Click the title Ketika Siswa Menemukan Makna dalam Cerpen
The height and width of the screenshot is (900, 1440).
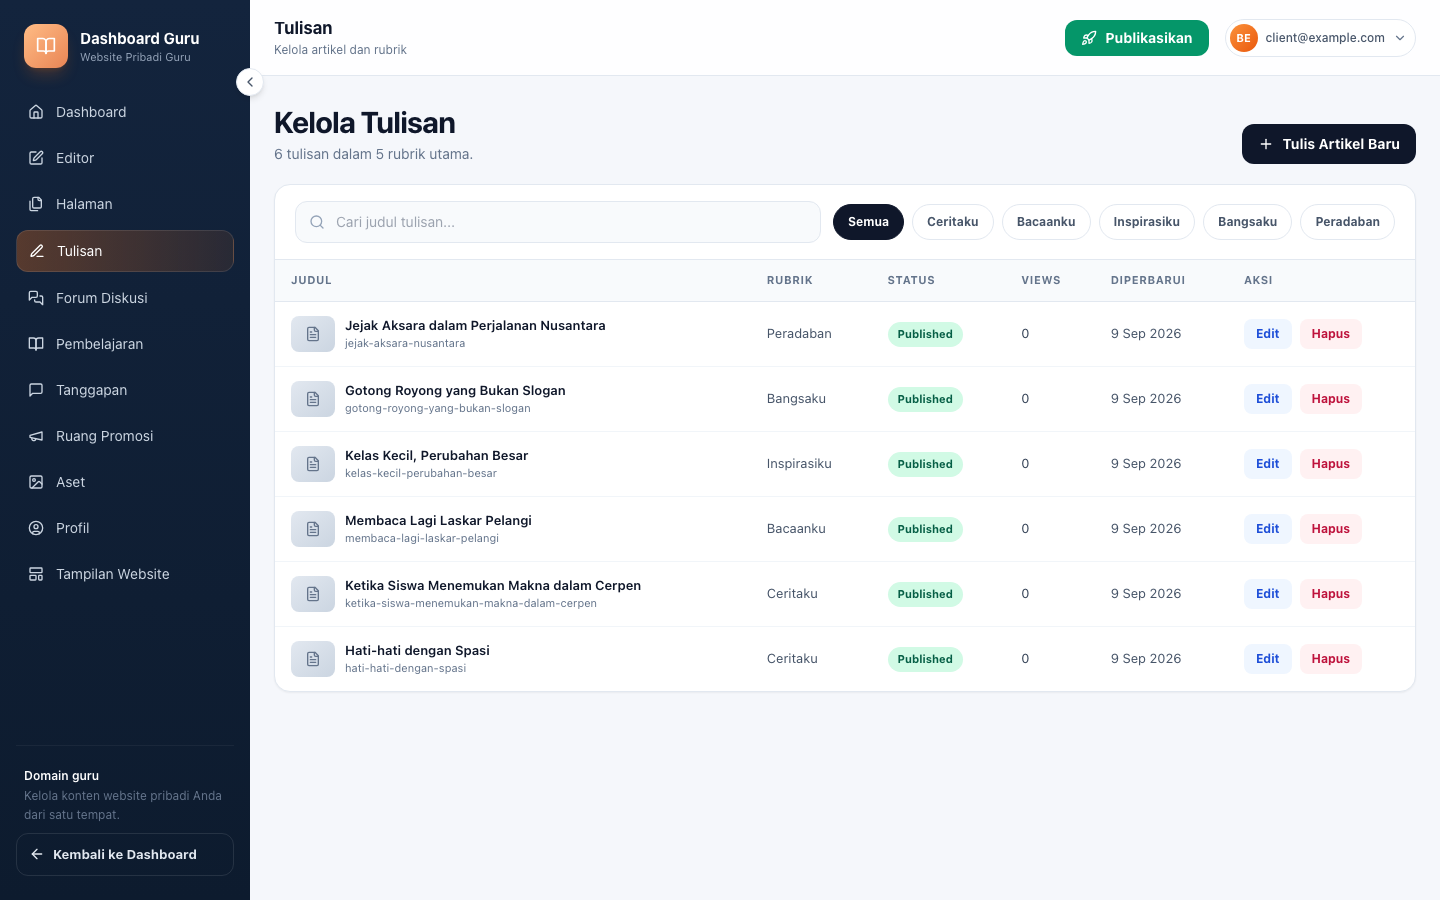493,586
